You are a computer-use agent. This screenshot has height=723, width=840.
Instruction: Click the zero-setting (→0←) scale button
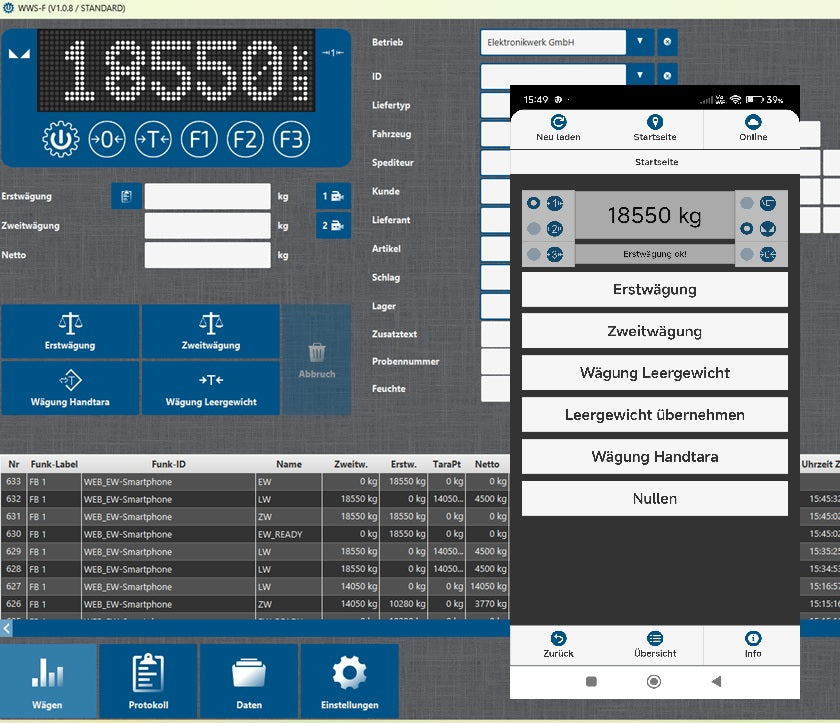[107, 139]
